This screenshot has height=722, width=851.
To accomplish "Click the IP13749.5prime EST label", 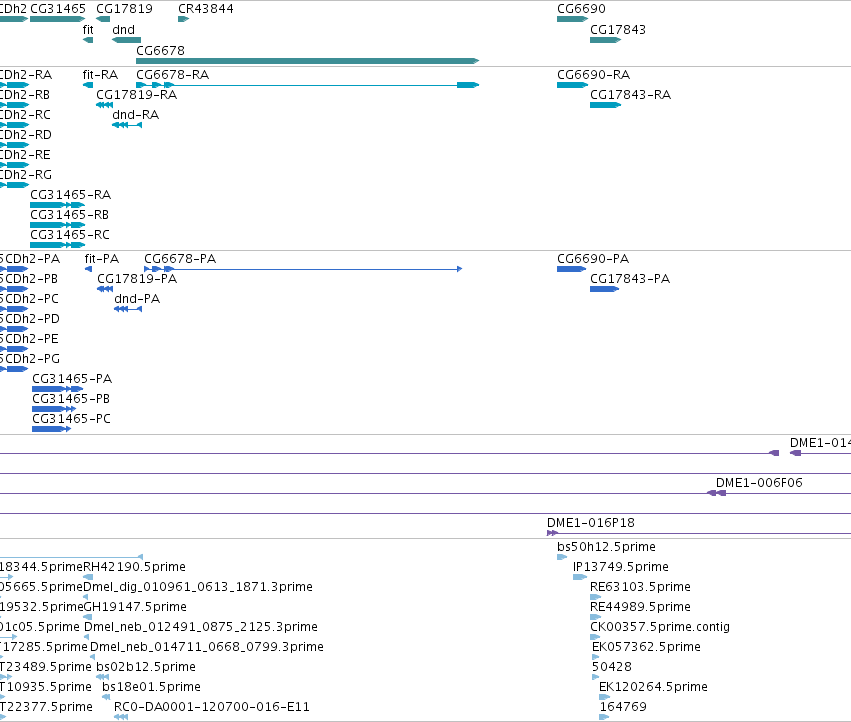I will (621, 567).
